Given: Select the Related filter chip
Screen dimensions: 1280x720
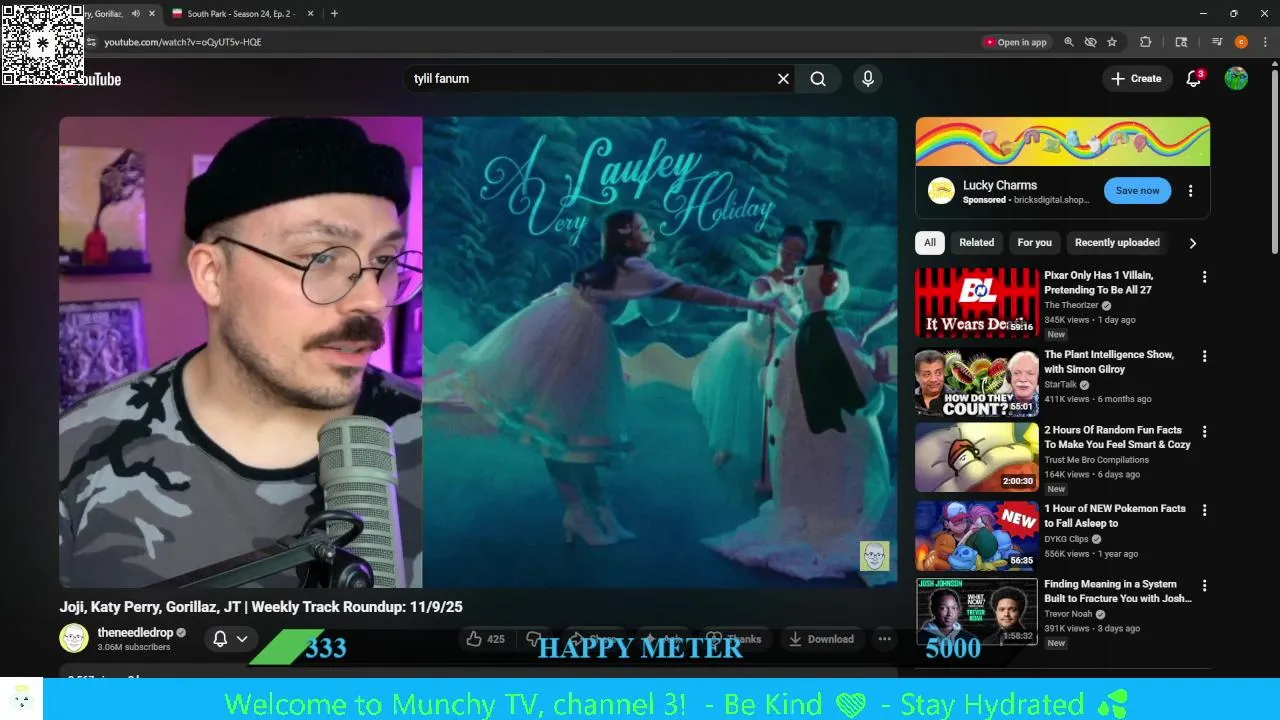Looking at the screenshot, I should pos(977,242).
